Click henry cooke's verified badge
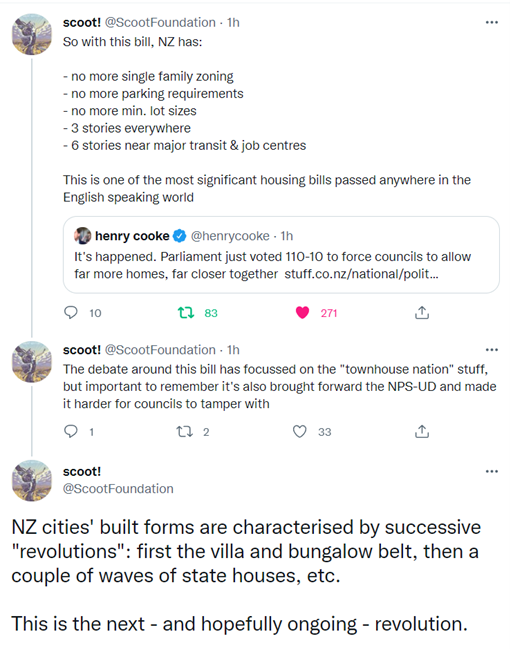Viewport: 510px width, 649px height. pyautogui.click(x=179, y=236)
